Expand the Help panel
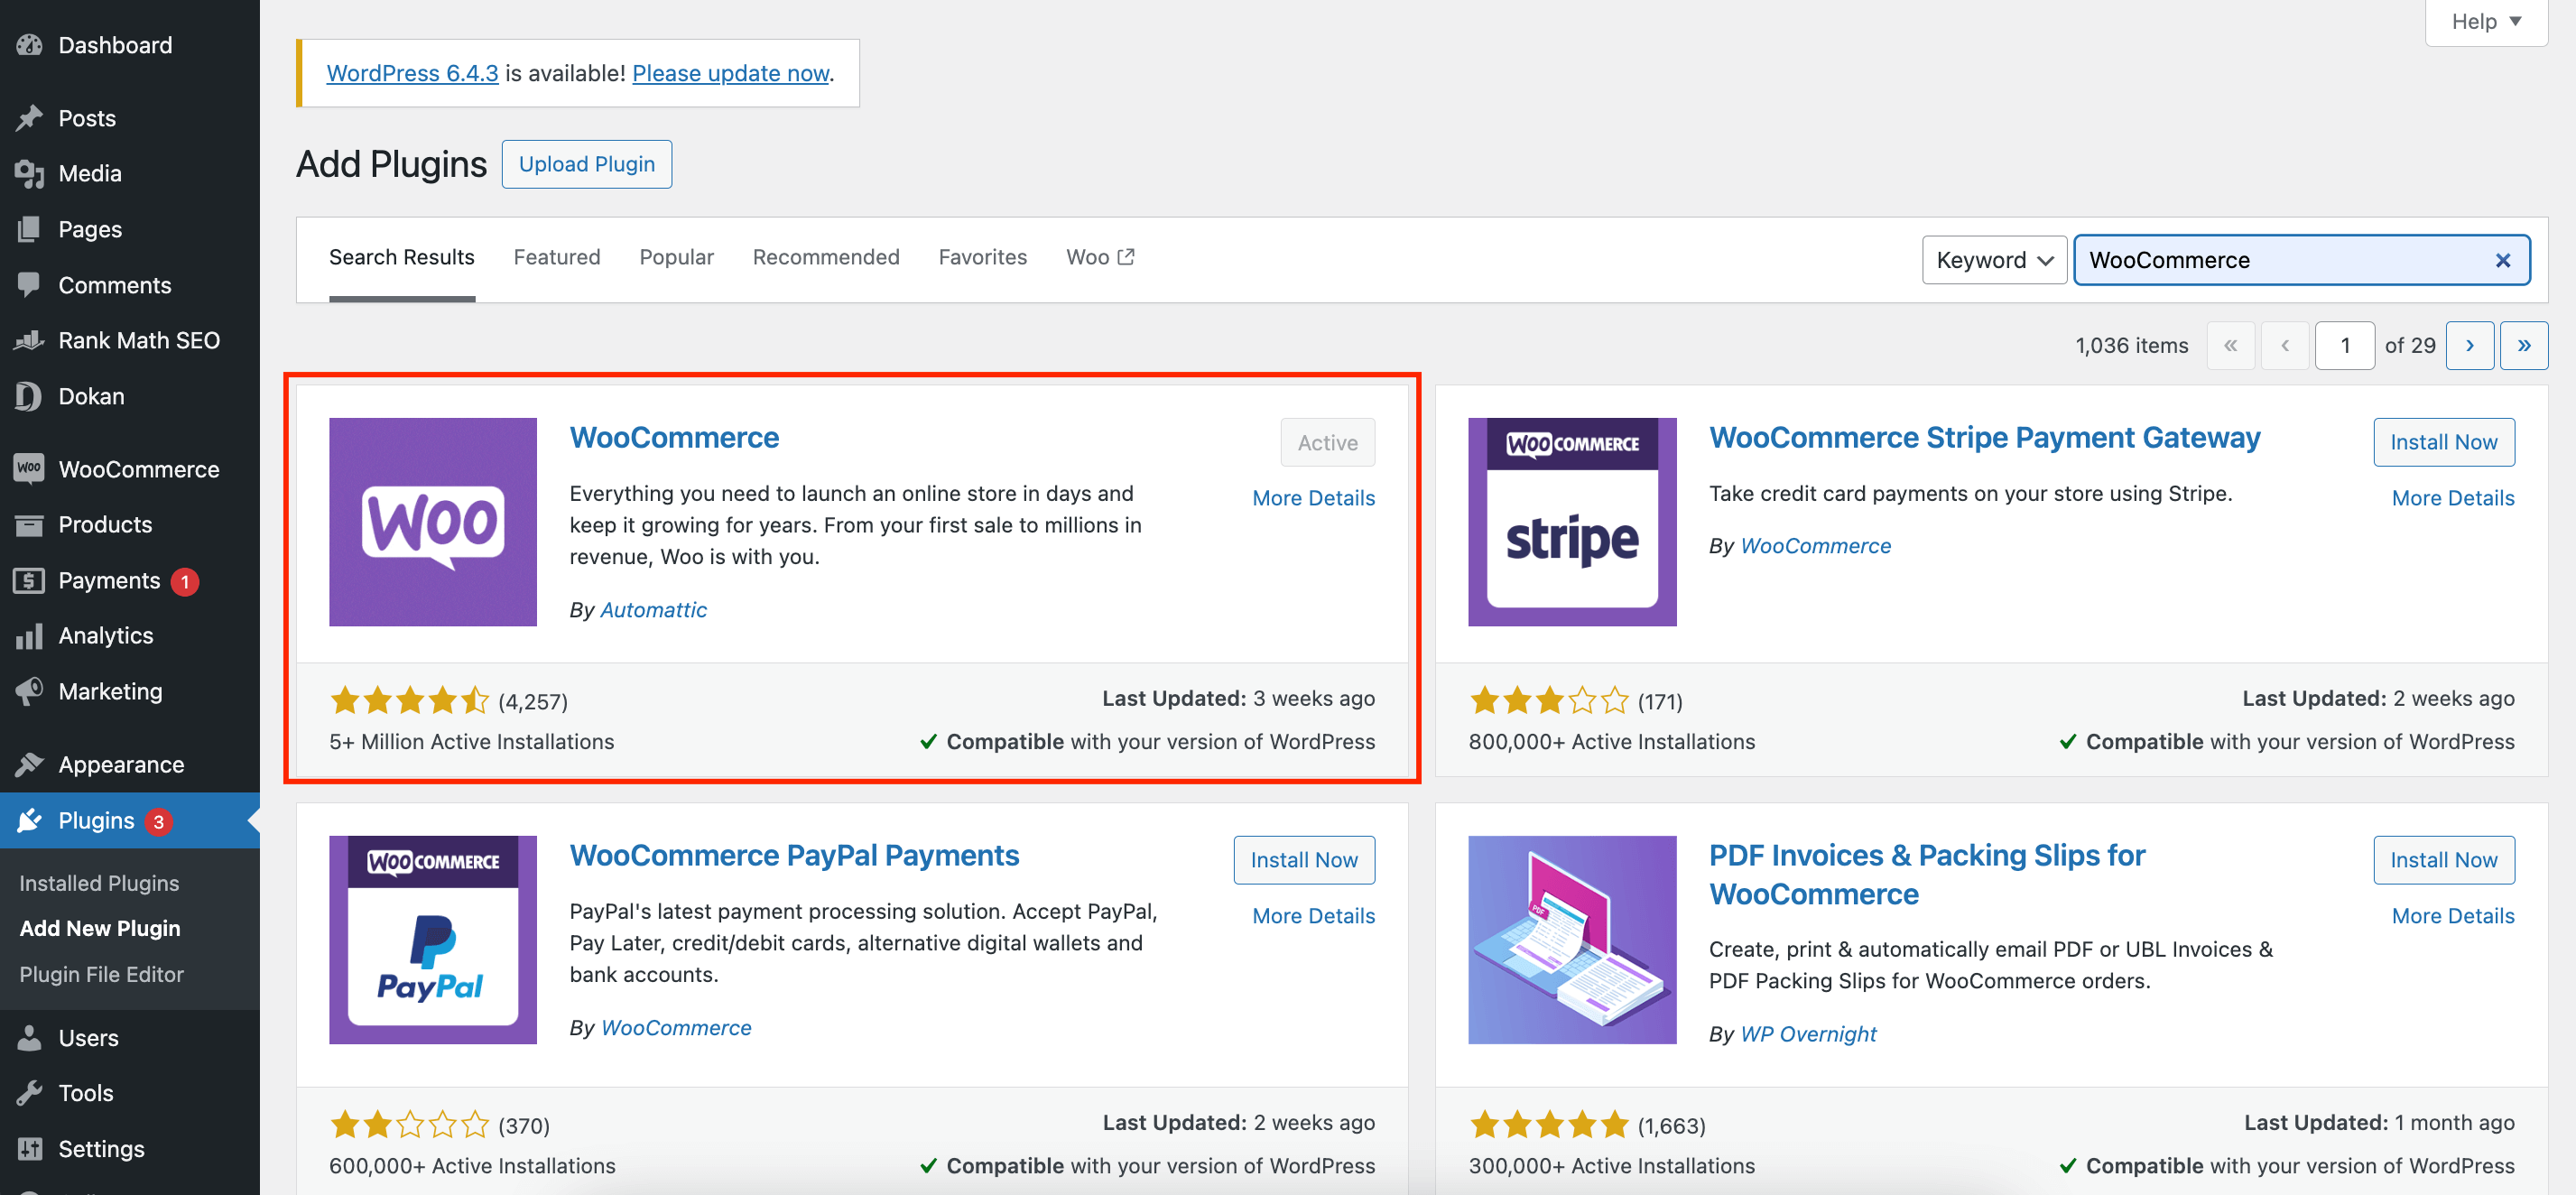 (2484, 21)
